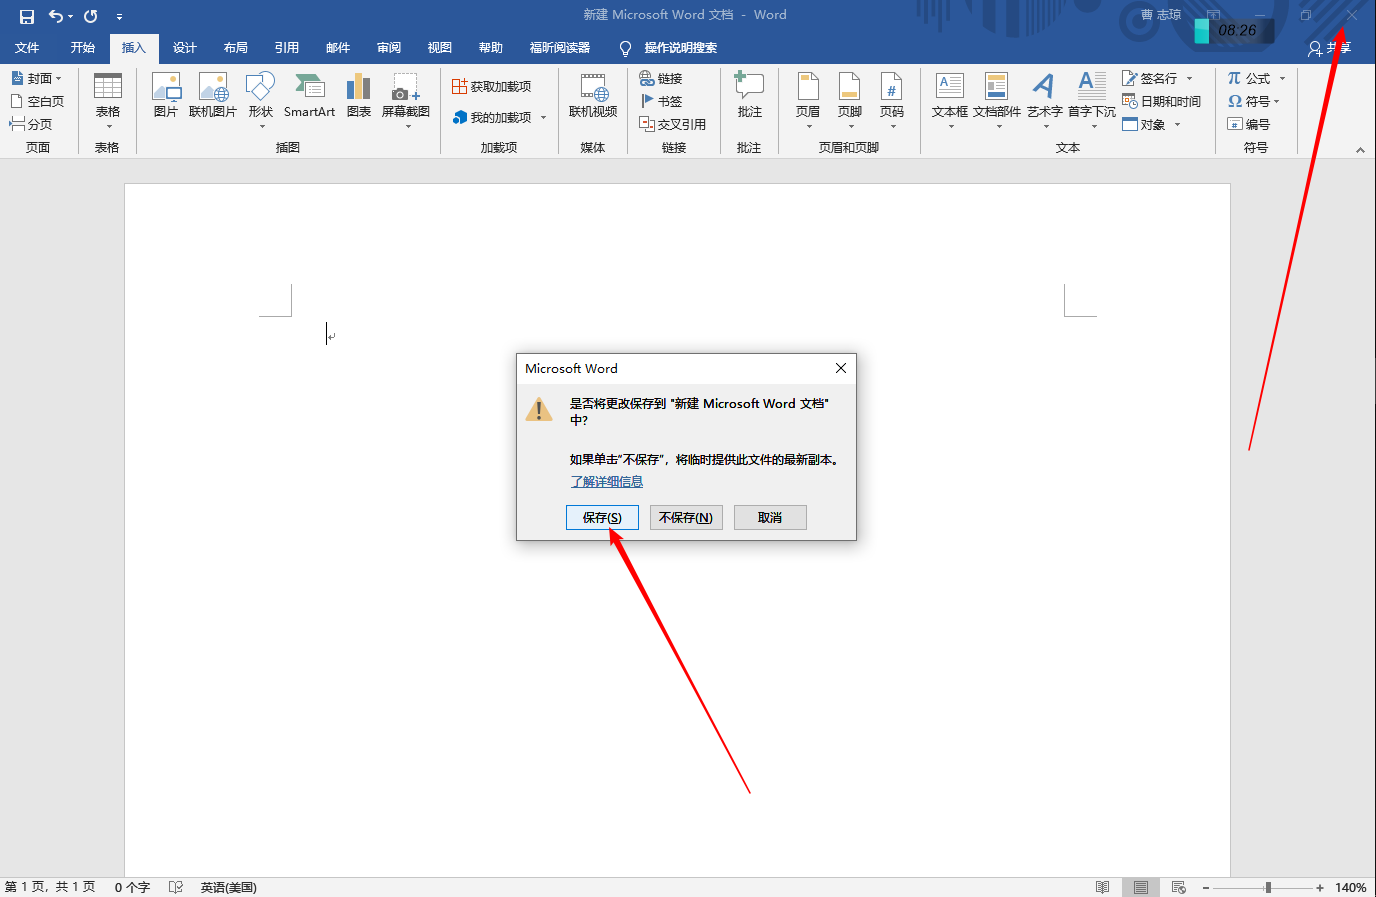Viewport: 1376px width, 897px height.
Task: Insert a picture with the 图片 icon
Action: point(166,95)
